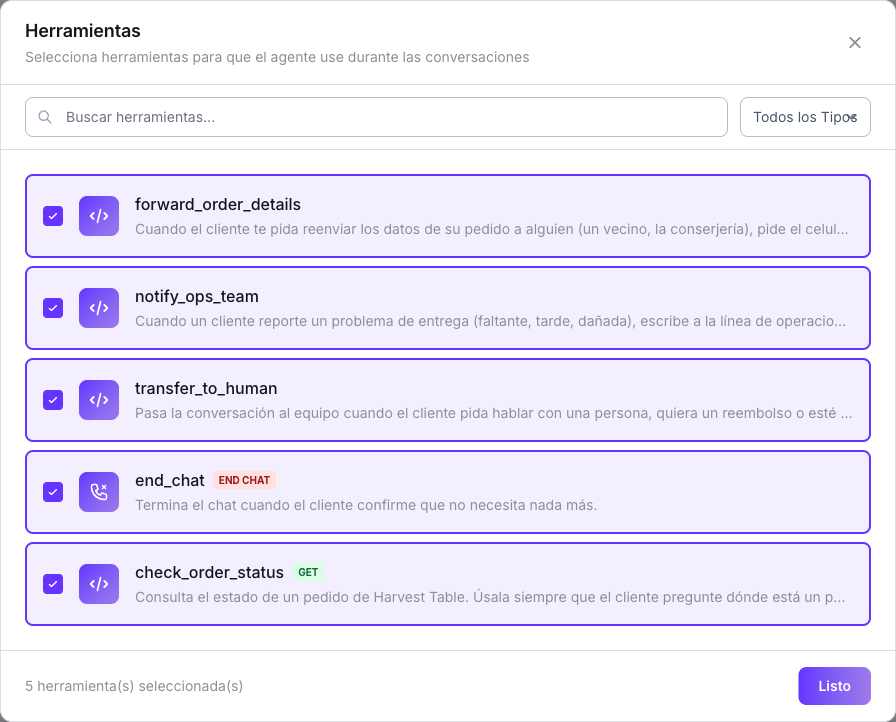Click the transfer_to_human title

point(206,388)
